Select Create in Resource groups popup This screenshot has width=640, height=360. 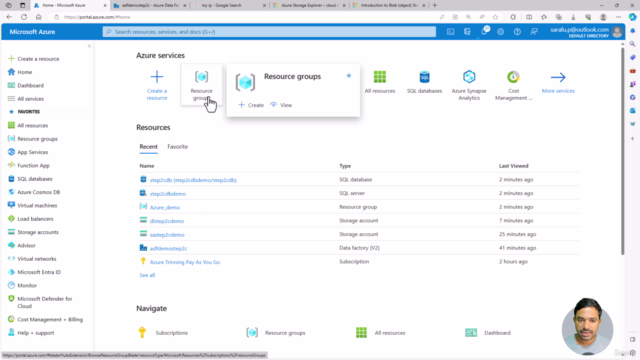(251, 105)
